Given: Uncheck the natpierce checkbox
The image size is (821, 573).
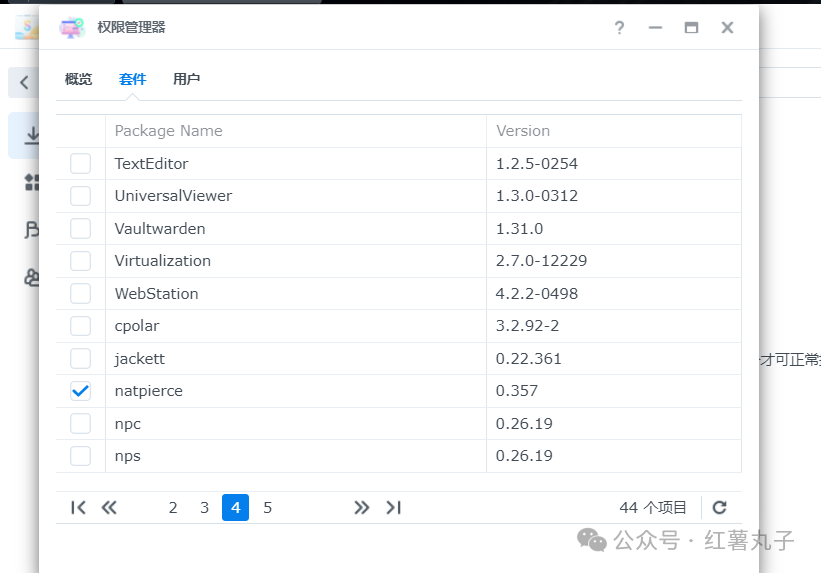Looking at the screenshot, I should click(x=81, y=391).
